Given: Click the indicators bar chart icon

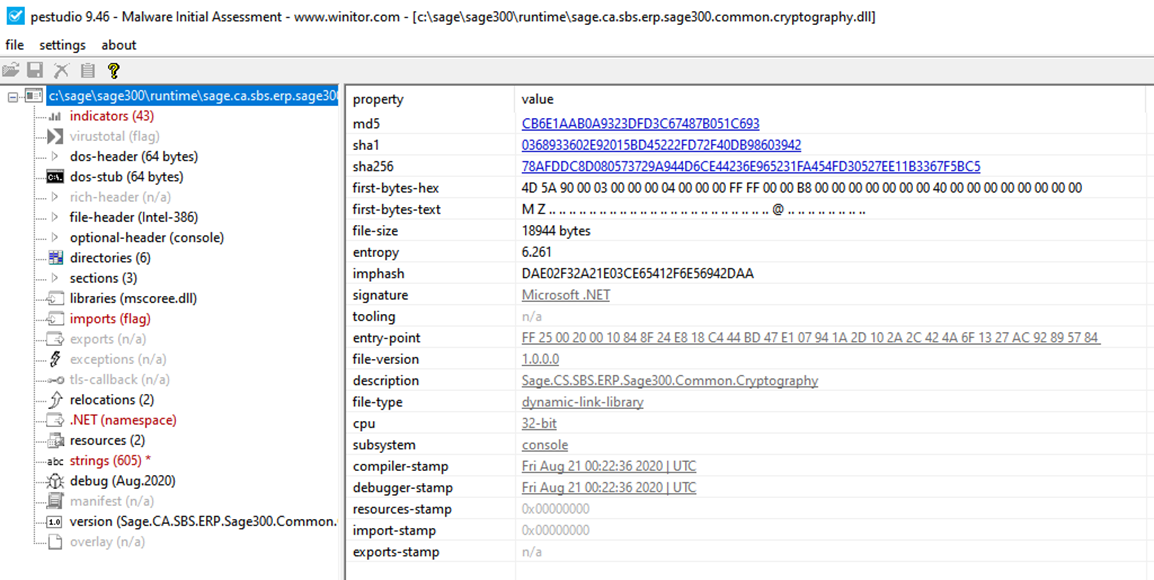Looking at the screenshot, I should click(x=55, y=117).
